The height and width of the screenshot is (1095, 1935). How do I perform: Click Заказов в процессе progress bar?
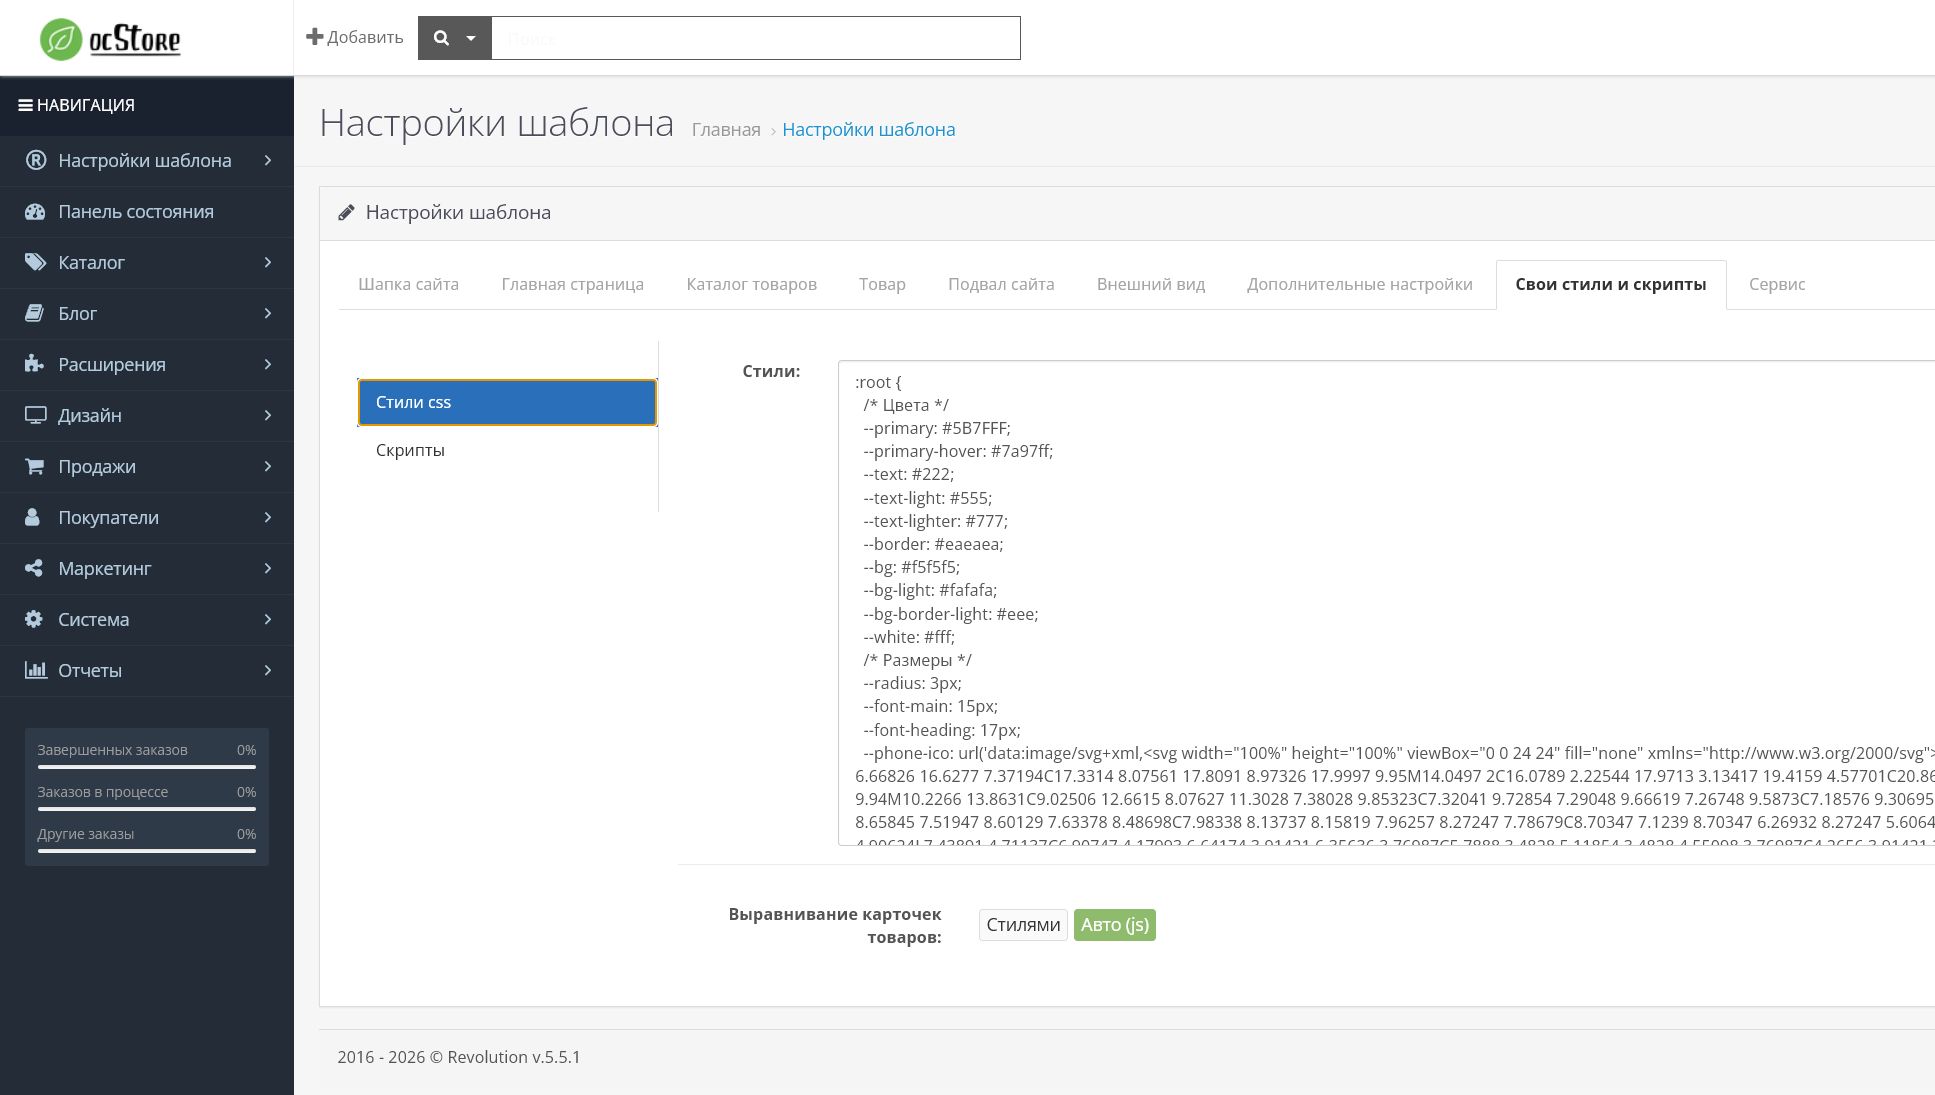147,809
